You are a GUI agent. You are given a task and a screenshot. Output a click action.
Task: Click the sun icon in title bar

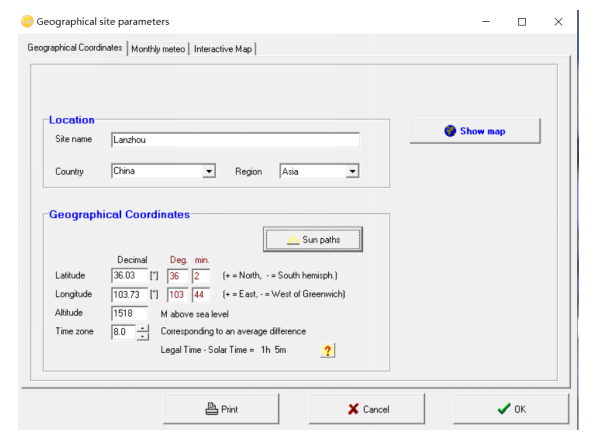click(27, 21)
